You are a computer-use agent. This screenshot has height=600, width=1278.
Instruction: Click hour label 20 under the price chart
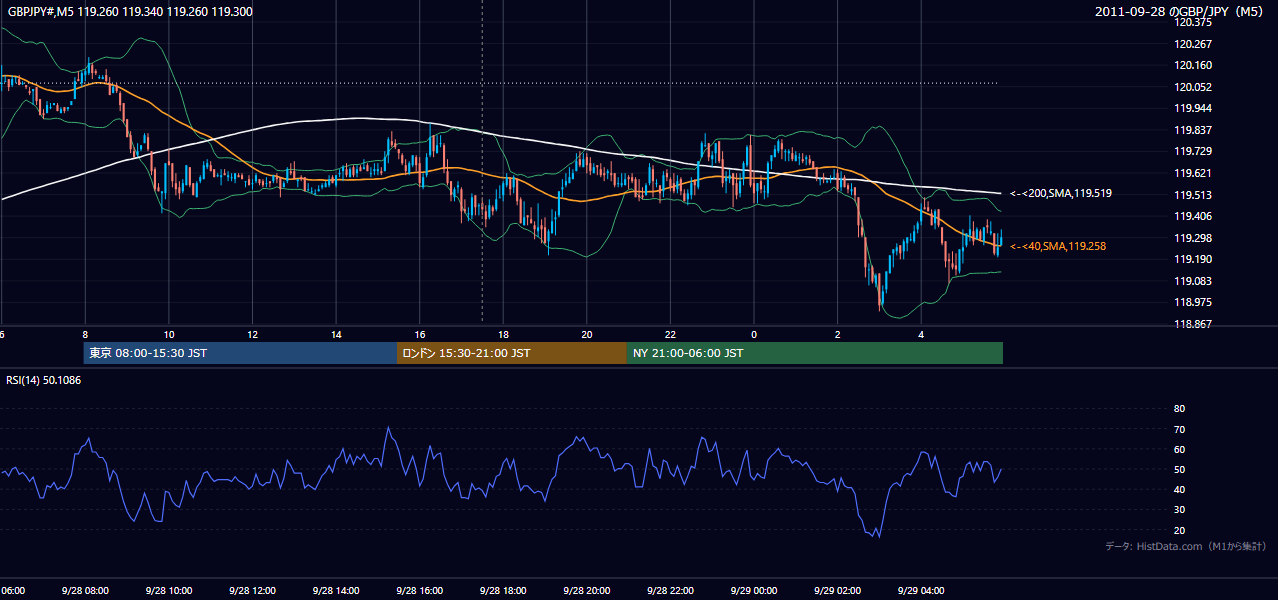point(587,334)
